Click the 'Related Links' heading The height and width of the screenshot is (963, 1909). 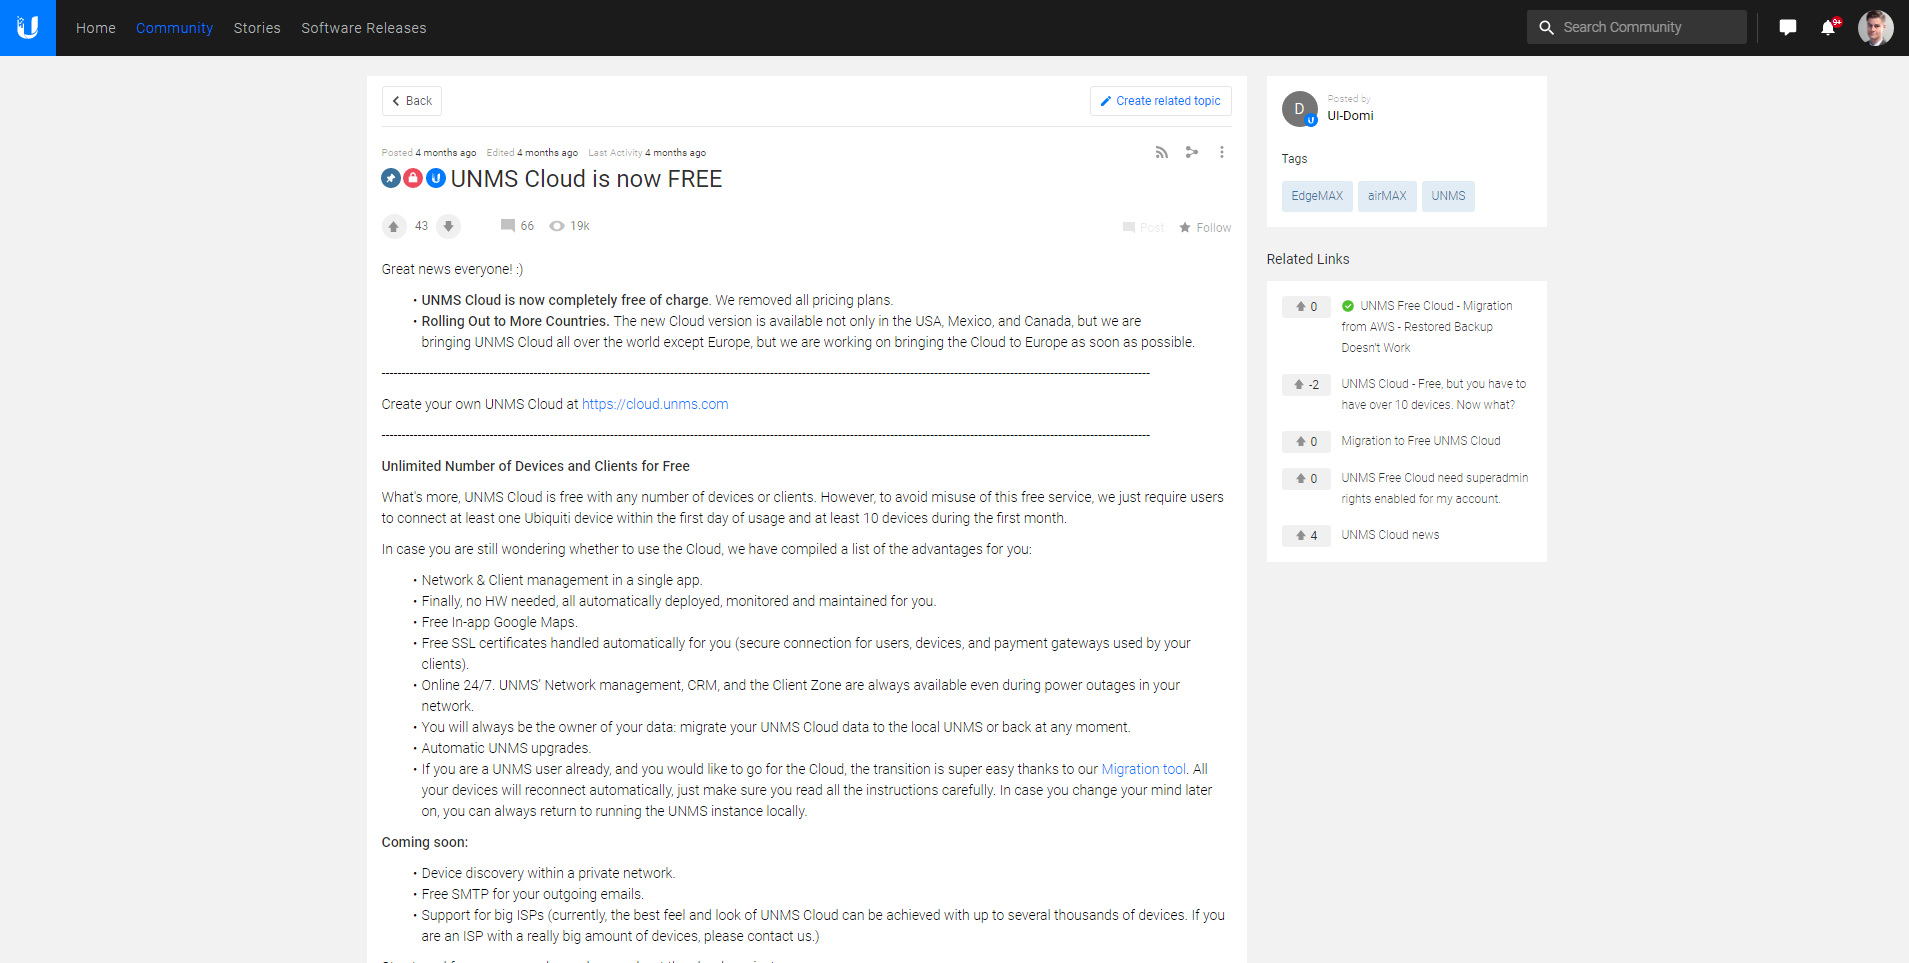point(1308,259)
